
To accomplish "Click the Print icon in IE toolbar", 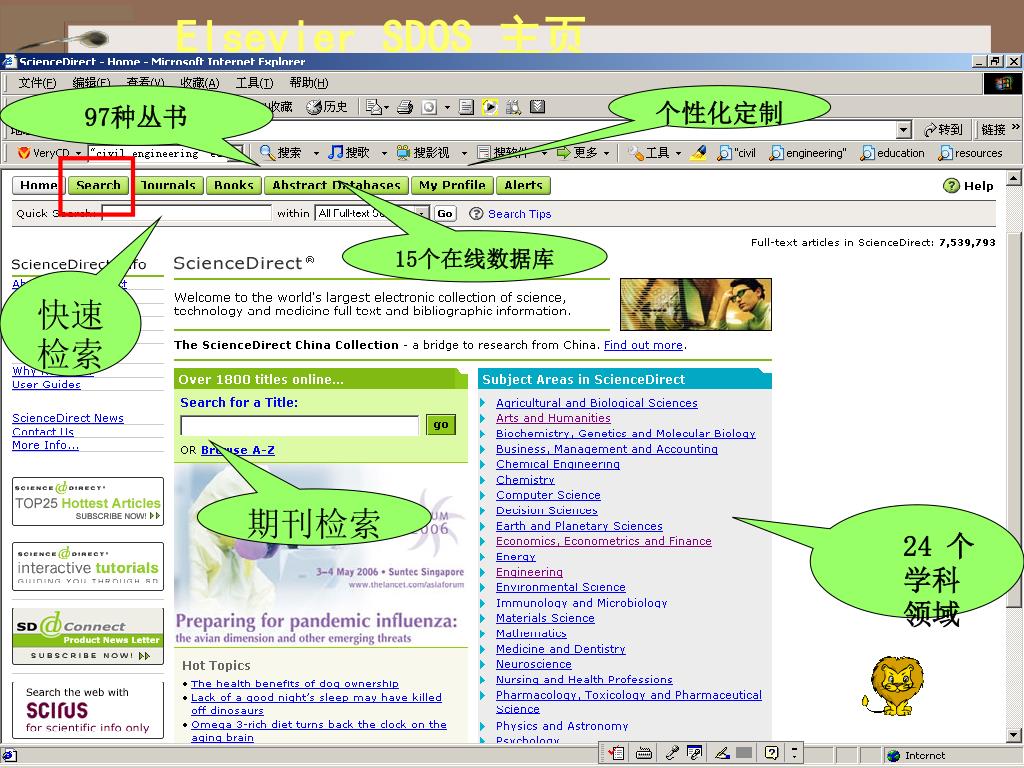I will point(405,107).
